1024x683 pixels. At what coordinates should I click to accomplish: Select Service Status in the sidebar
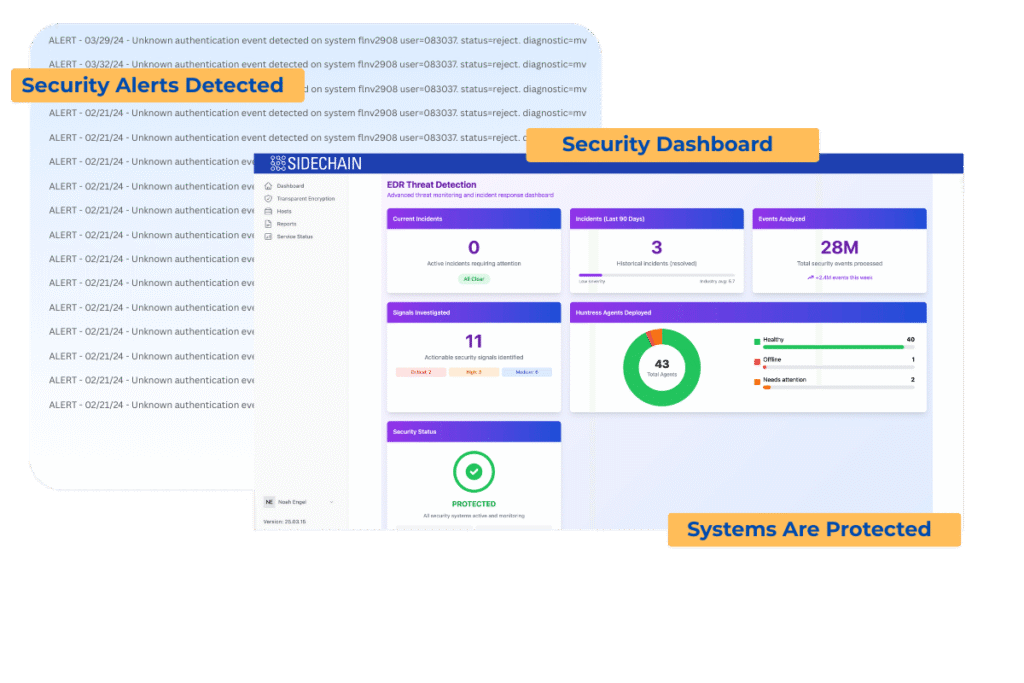click(295, 236)
